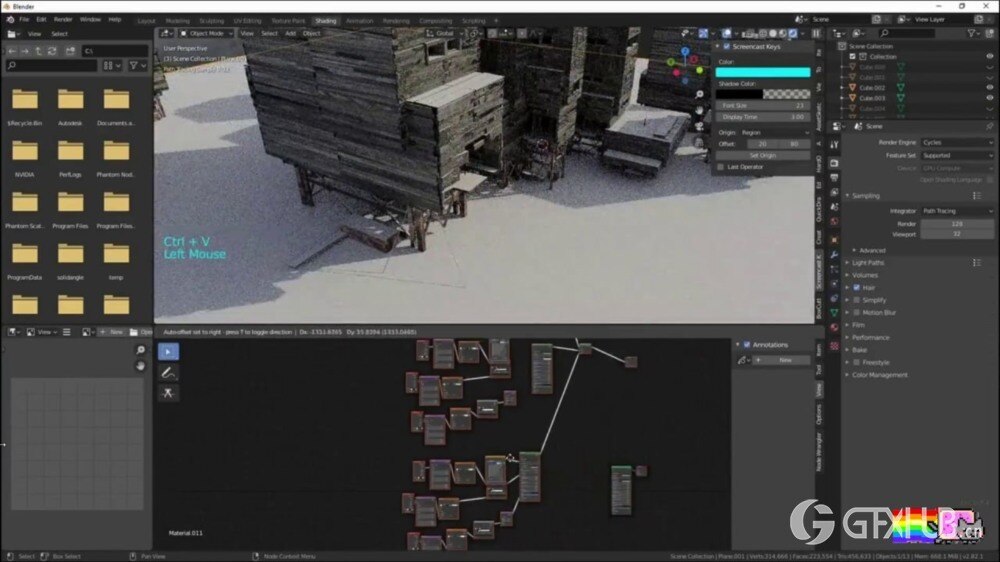Click the outliner filter funnel icon
Image resolution: width=1000 pixels, height=562 pixels.
(x=972, y=33)
